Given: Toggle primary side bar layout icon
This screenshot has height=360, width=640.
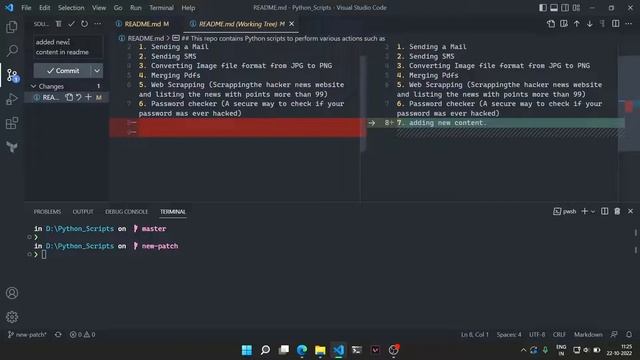Looking at the screenshot, I should pyautogui.click(x=543, y=8).
